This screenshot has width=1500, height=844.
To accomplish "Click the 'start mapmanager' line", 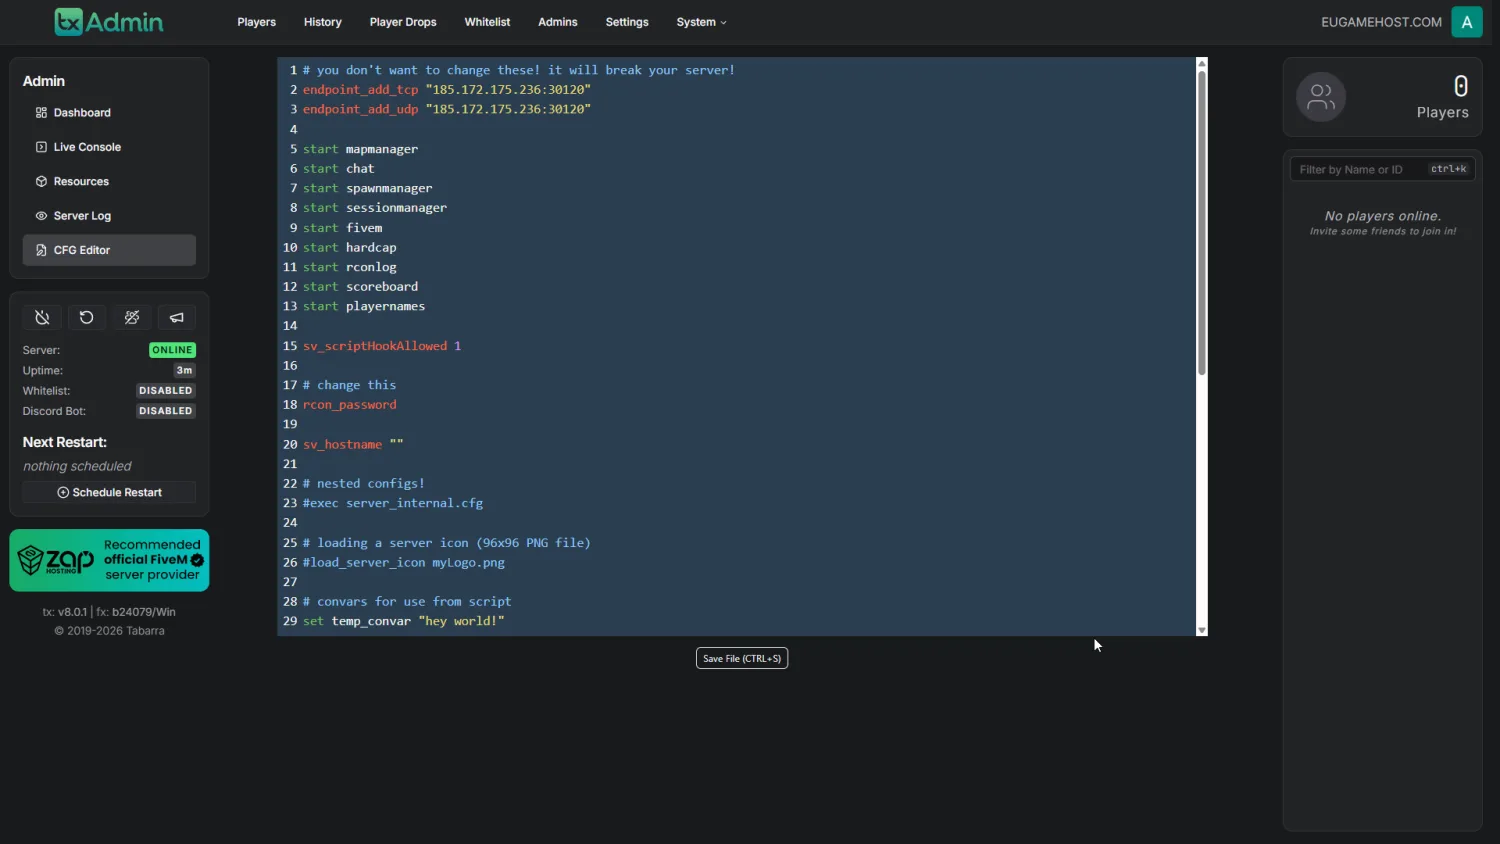I will (x=360, y=149).
